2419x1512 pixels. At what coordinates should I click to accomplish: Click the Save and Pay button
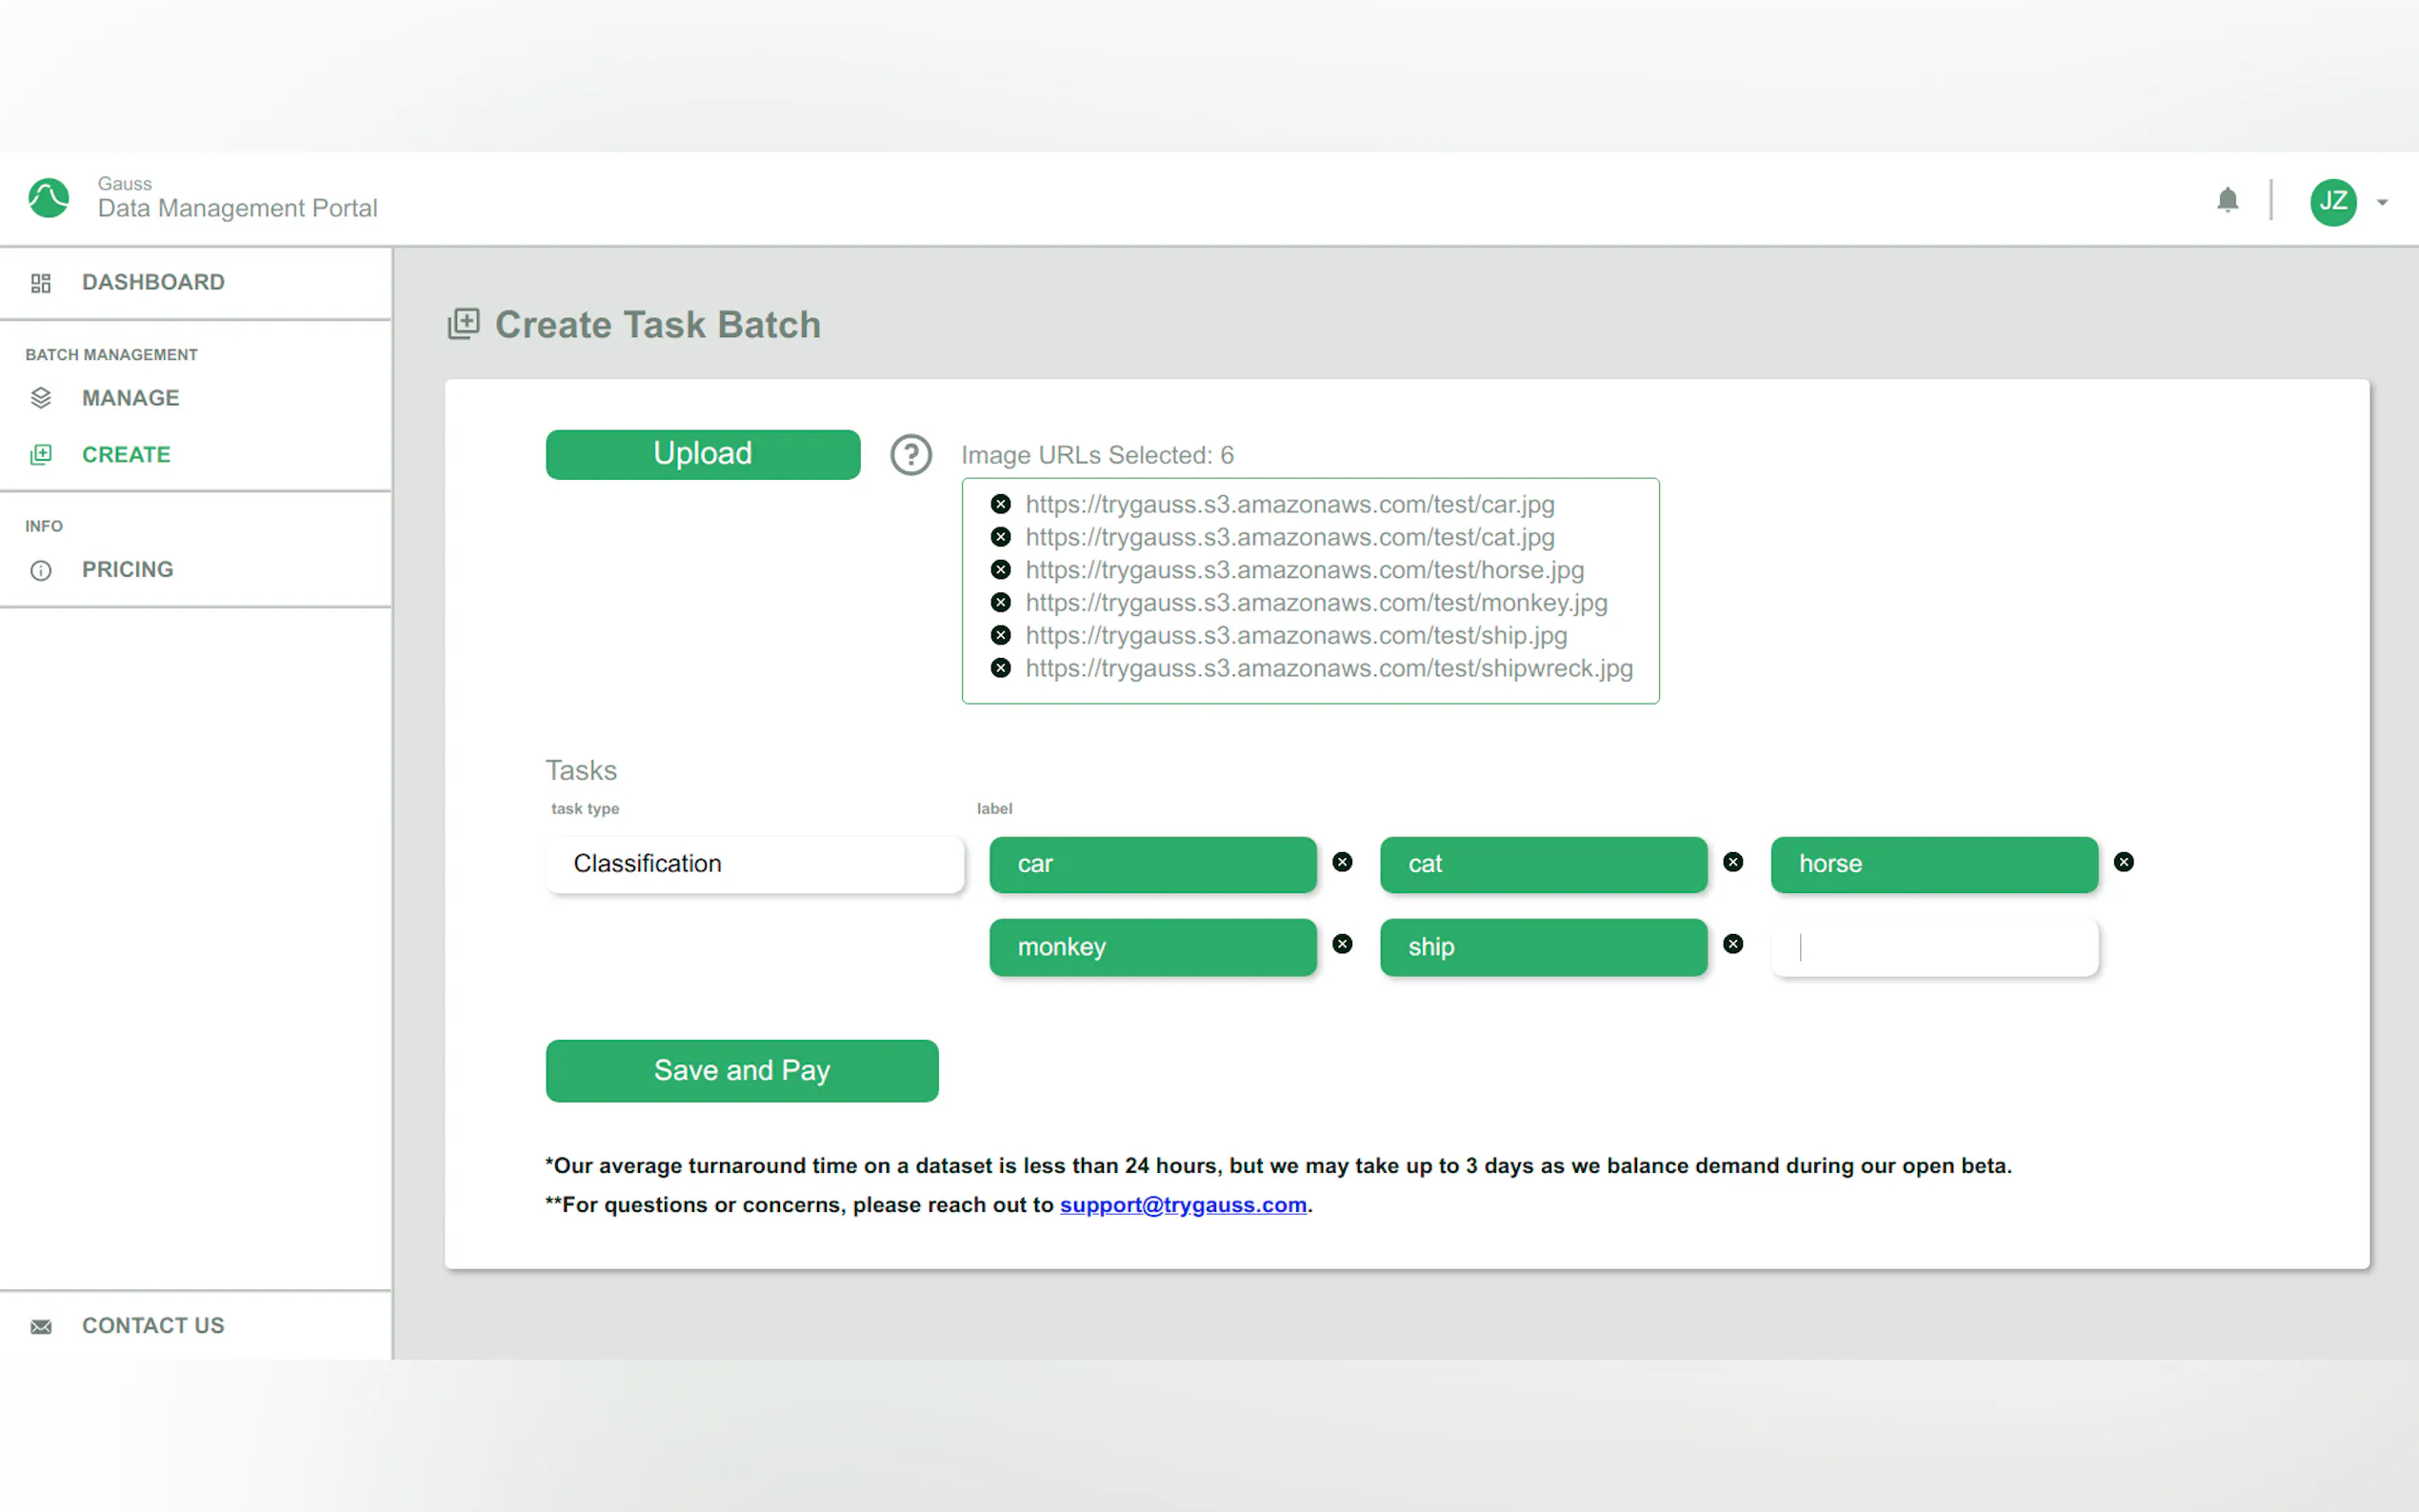[741, 1070]
